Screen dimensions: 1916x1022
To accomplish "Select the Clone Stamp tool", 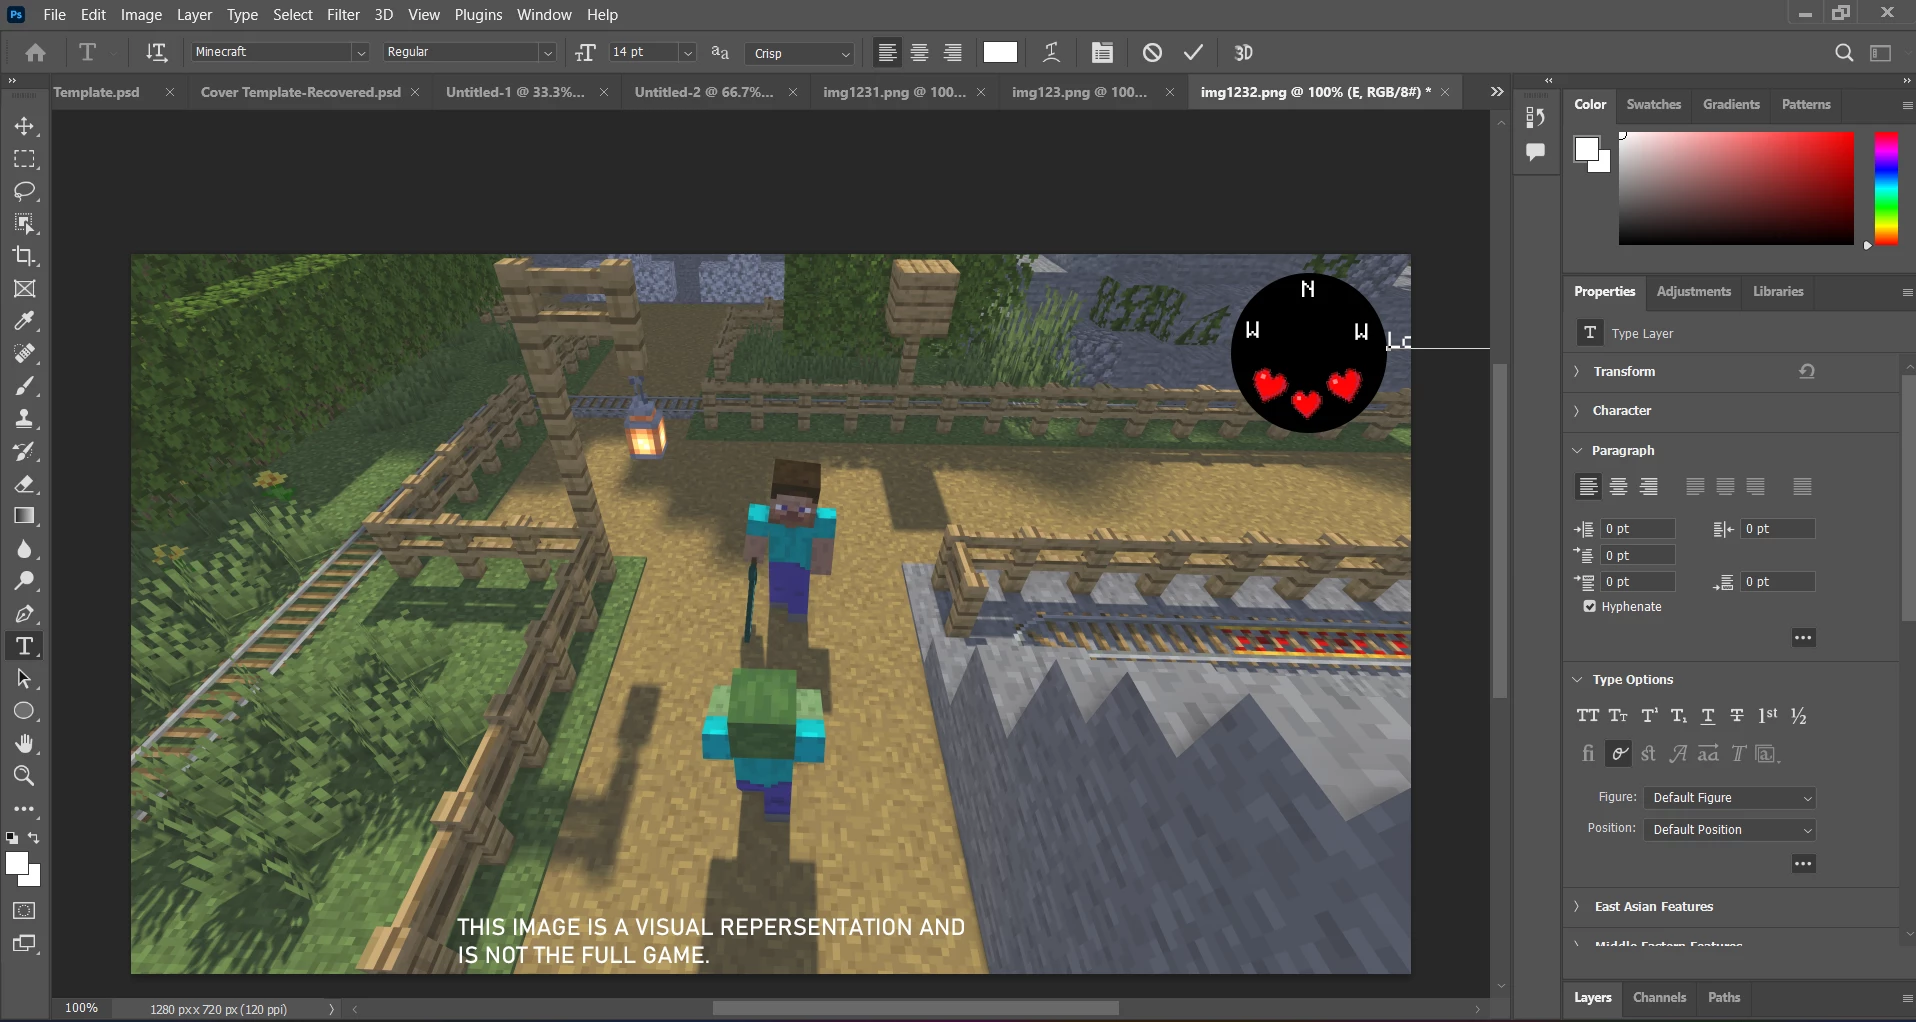I will 25,419.
